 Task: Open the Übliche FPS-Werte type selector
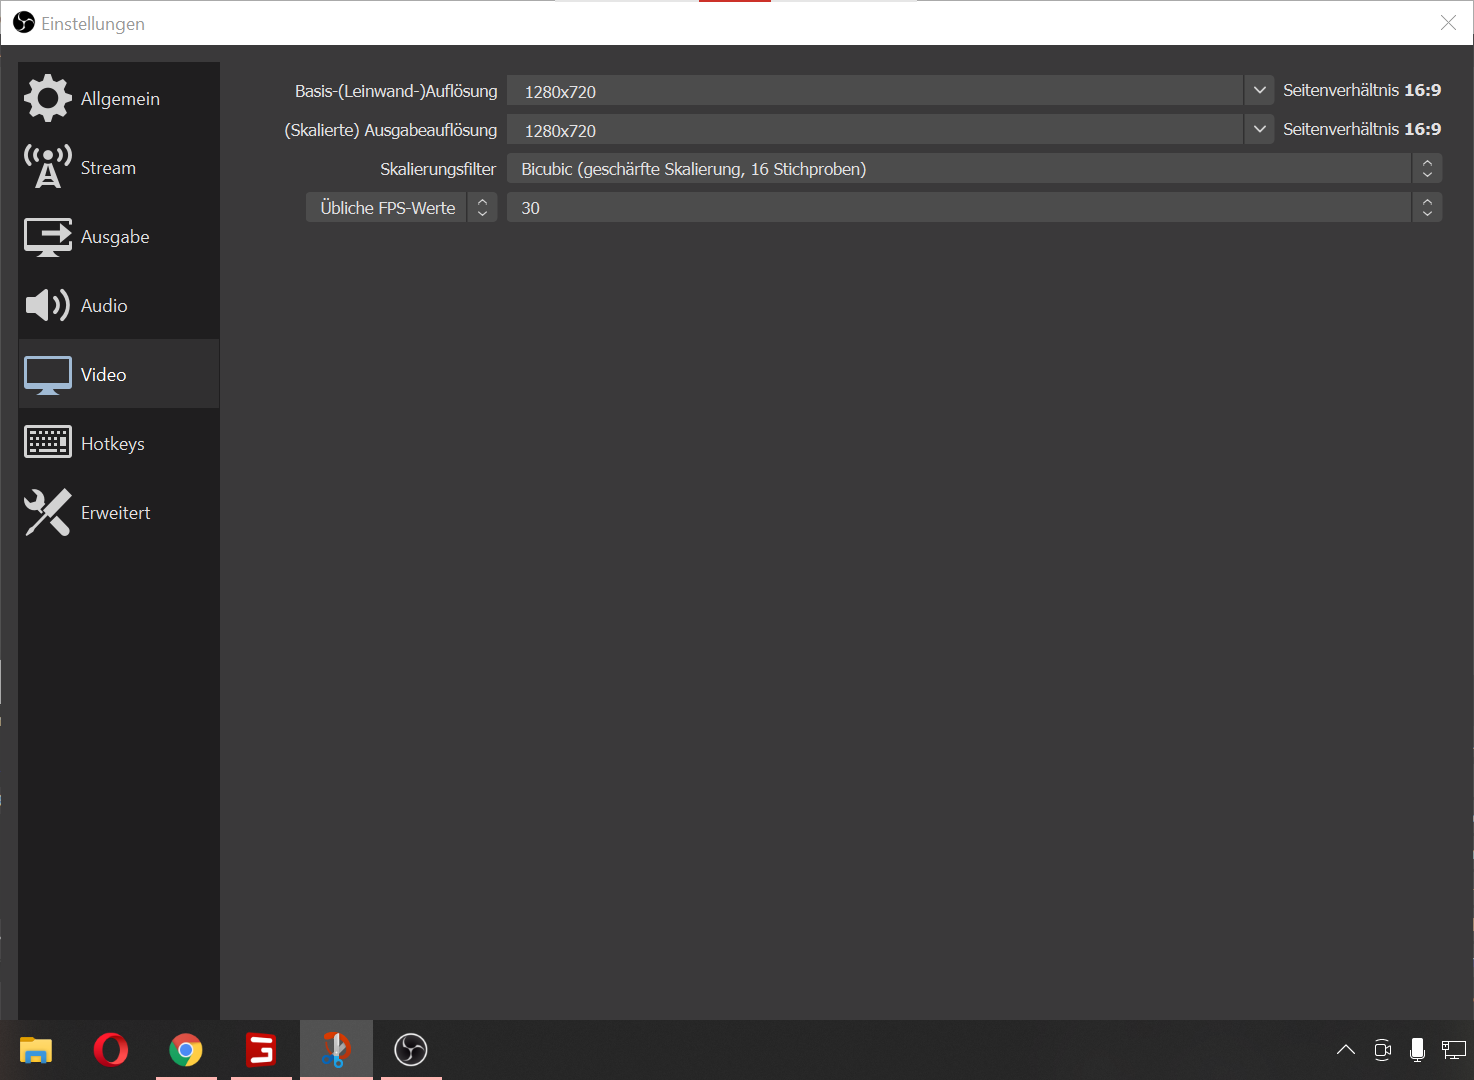point(401,208)
